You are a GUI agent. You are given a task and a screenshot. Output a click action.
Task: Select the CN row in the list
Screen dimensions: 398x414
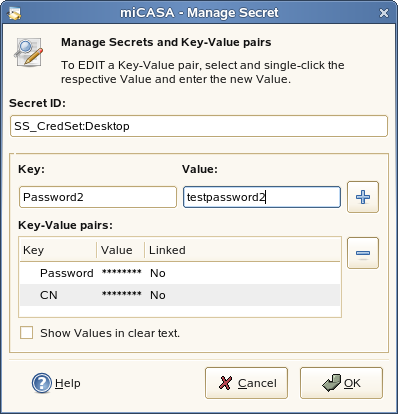click(x=180, y=295)
